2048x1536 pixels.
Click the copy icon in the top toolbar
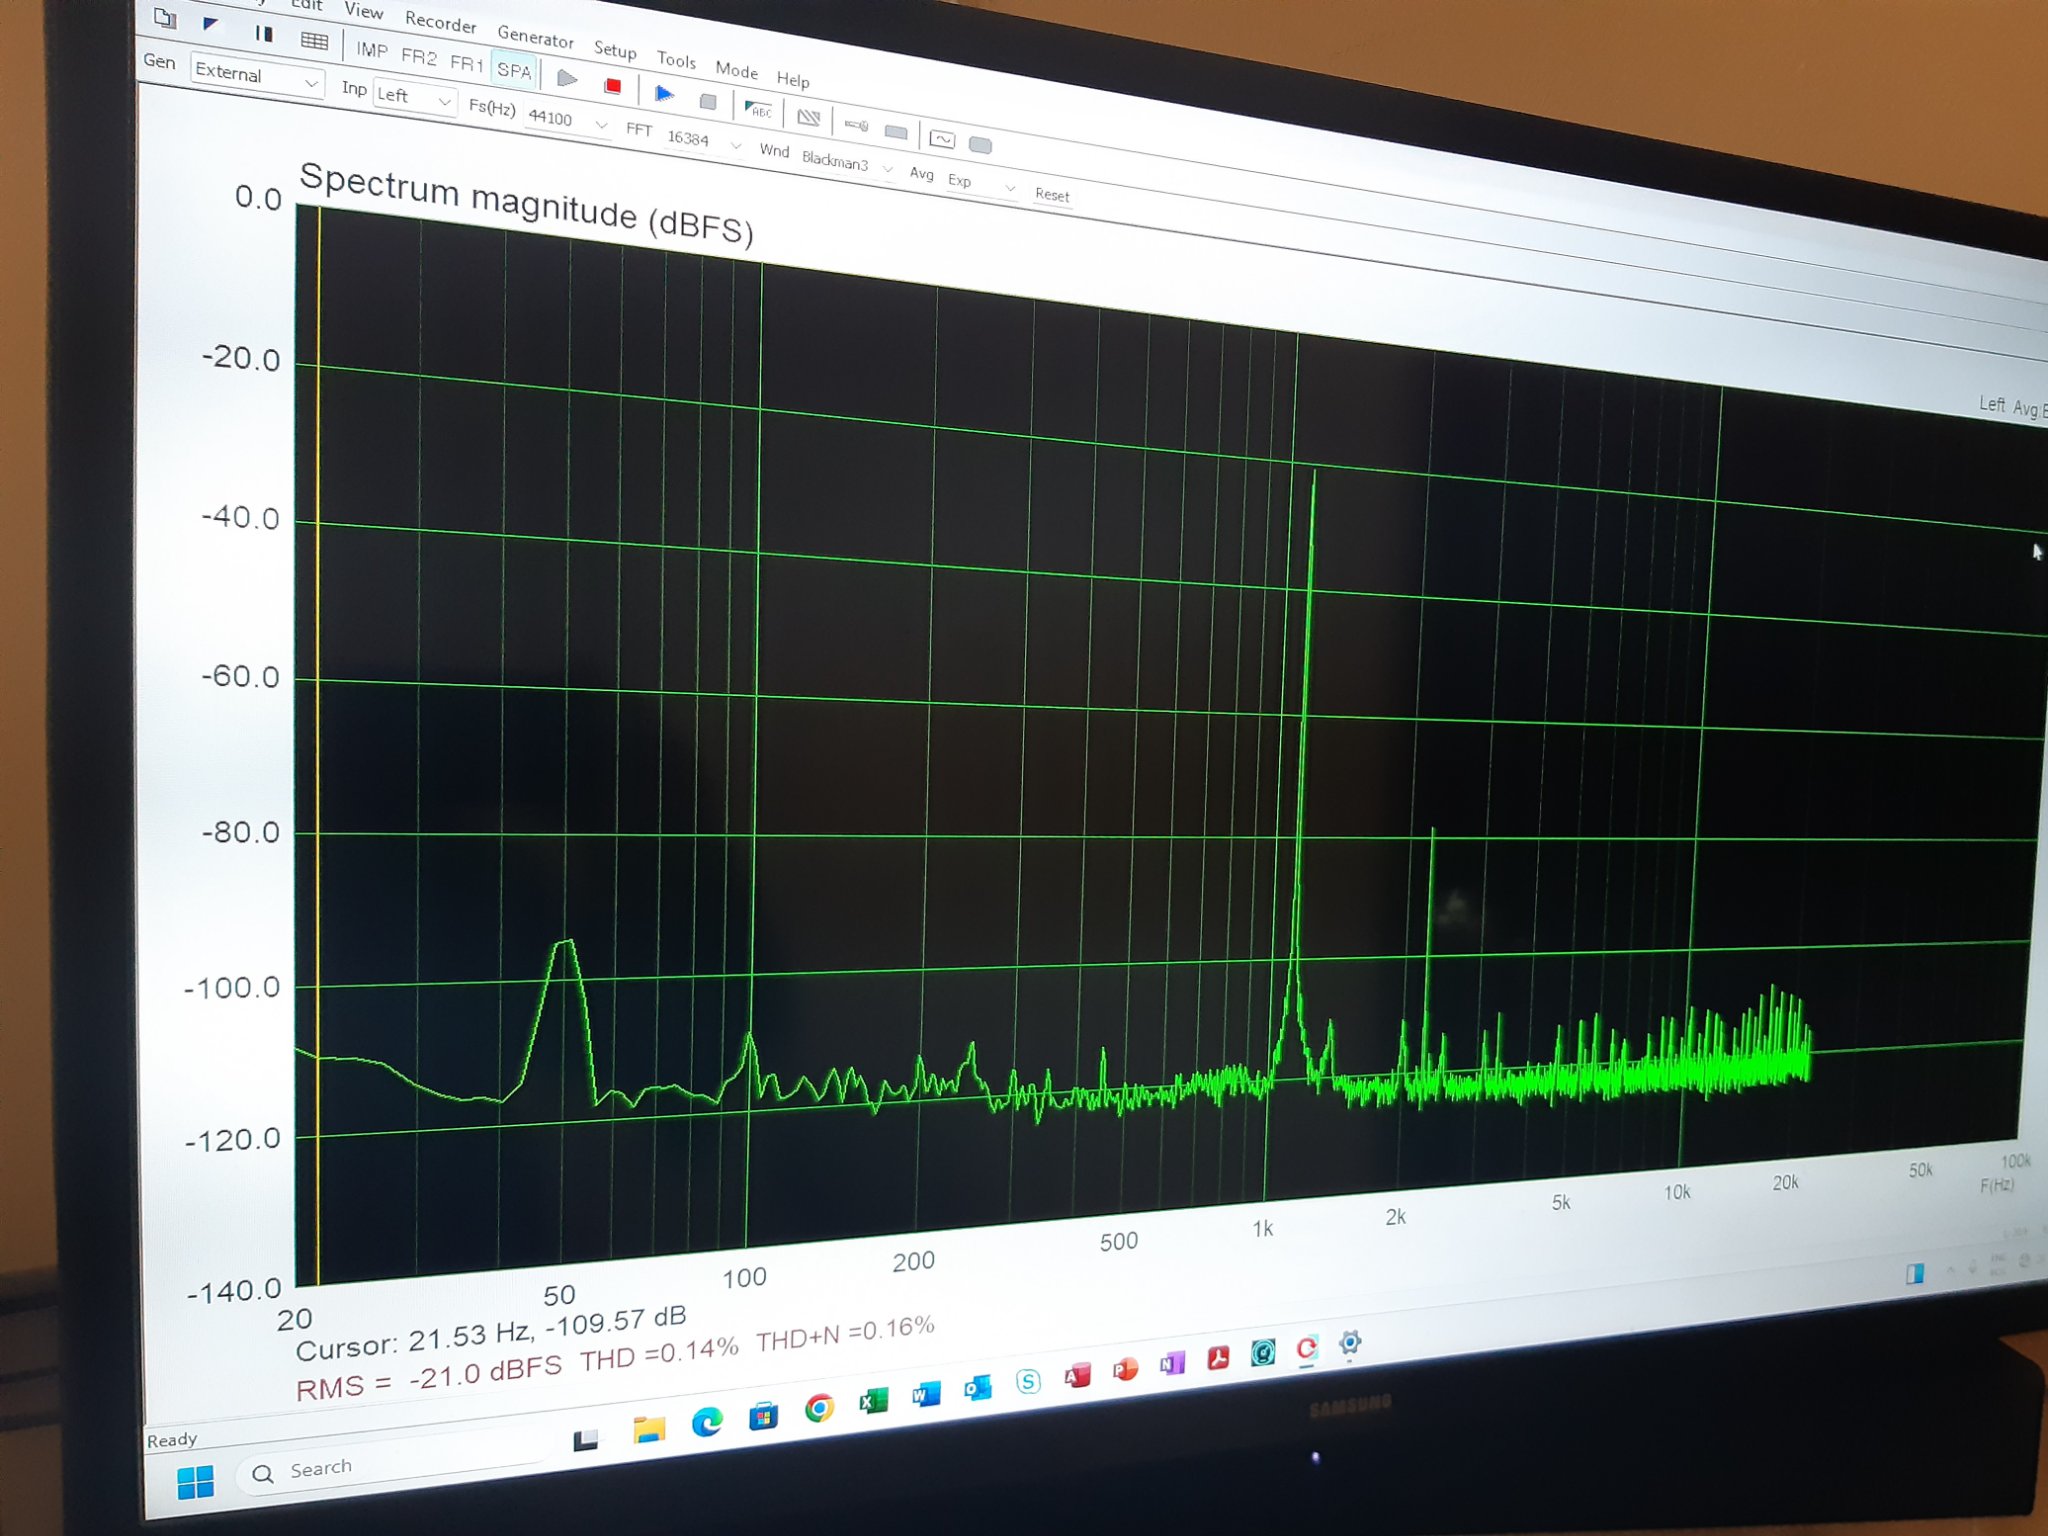pos(166,18)
